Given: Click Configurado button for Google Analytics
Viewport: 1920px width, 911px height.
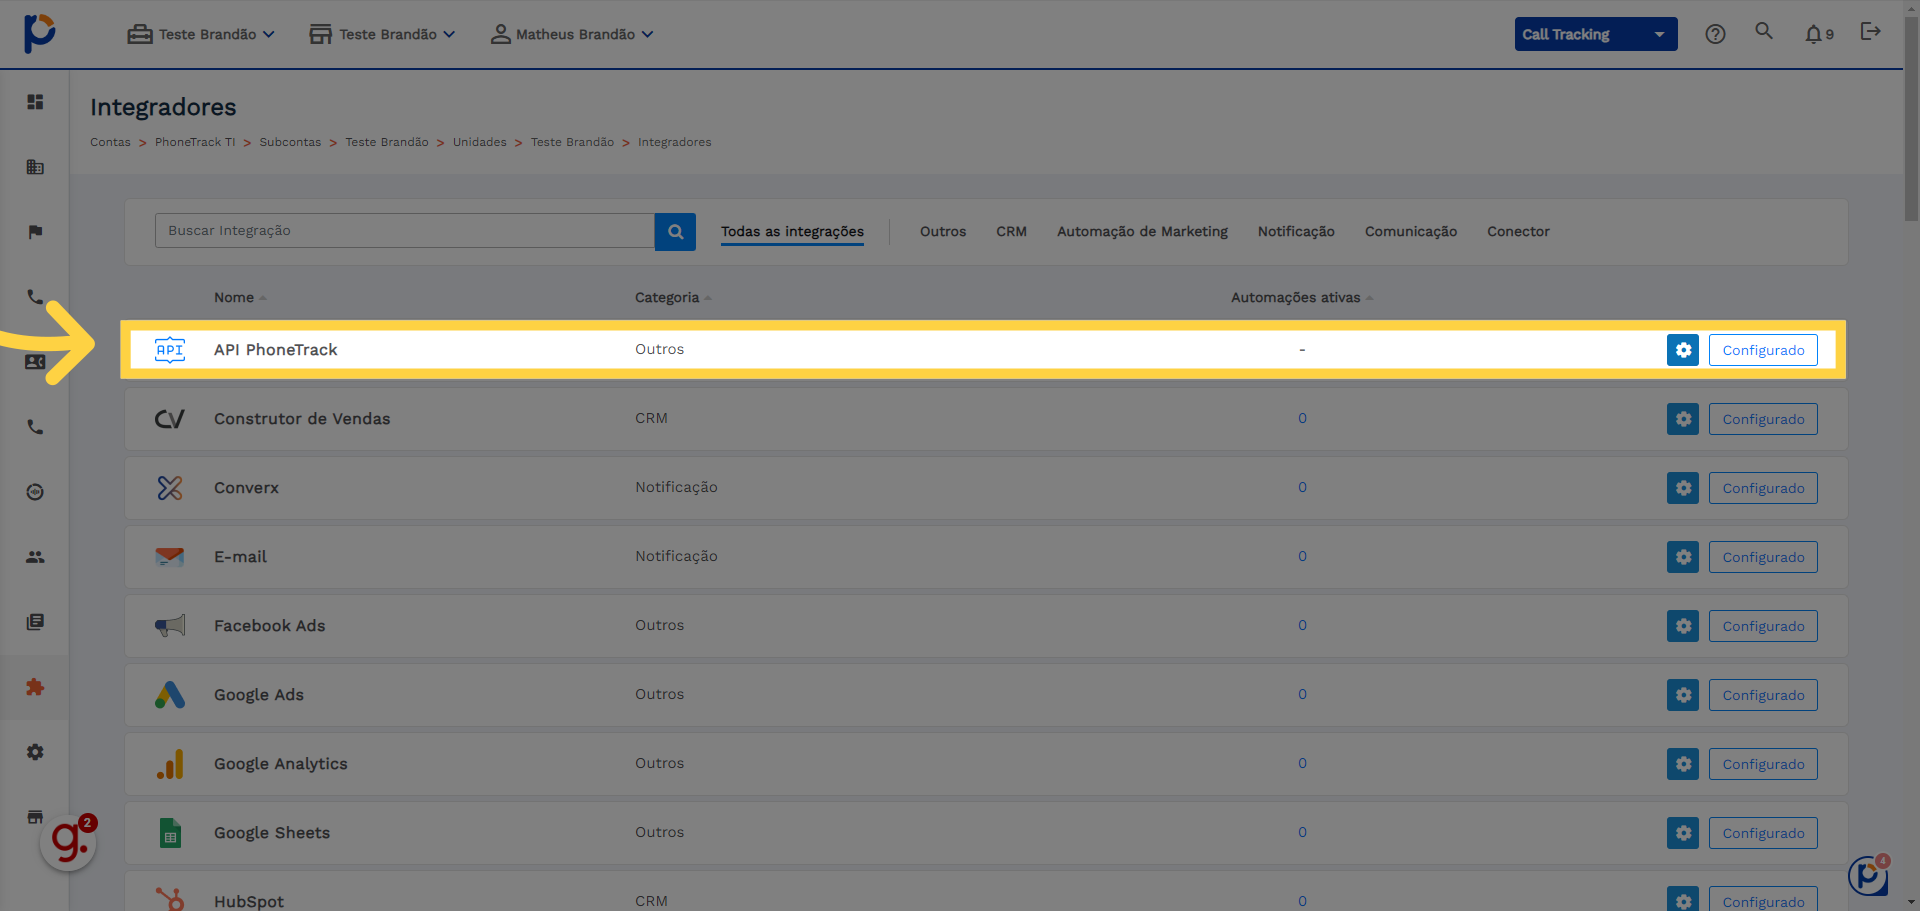Looking at the screenshot, I should click(x=1763, y=764).
